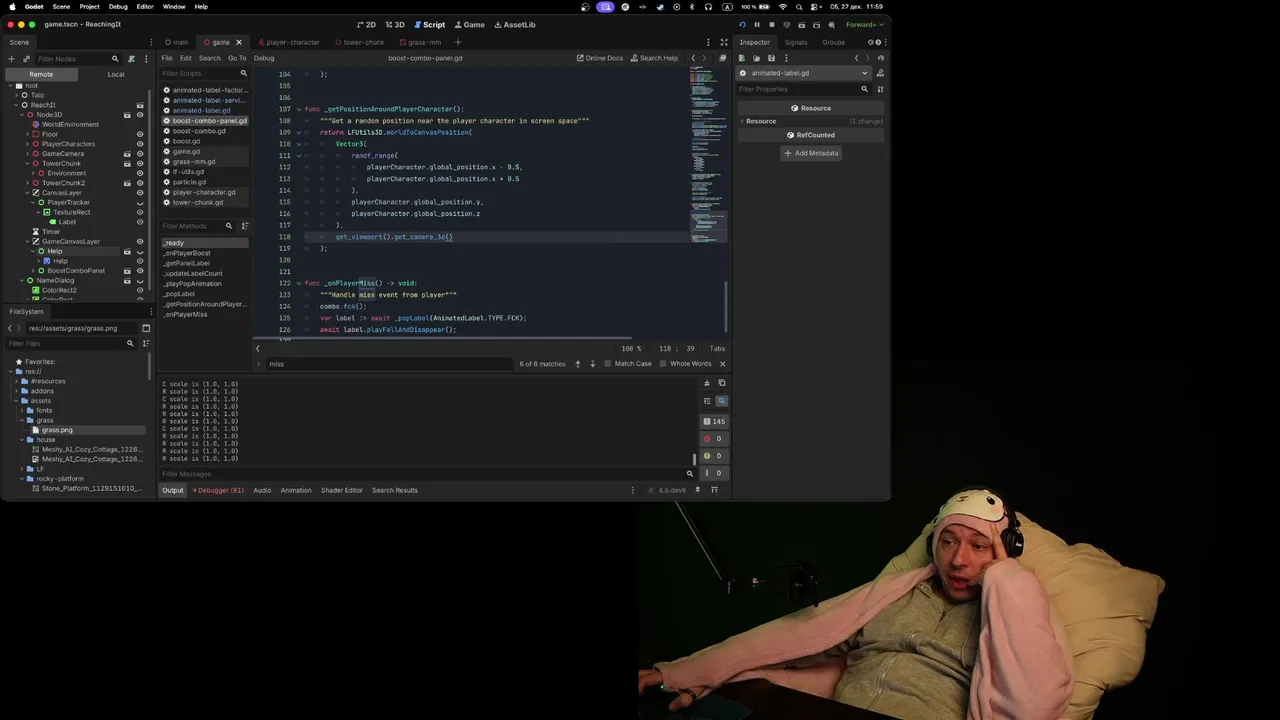Image resolution: width=1280 pixels, height=720 pixels.
Task: Open the script File menu
Action: tap(167, 58)
